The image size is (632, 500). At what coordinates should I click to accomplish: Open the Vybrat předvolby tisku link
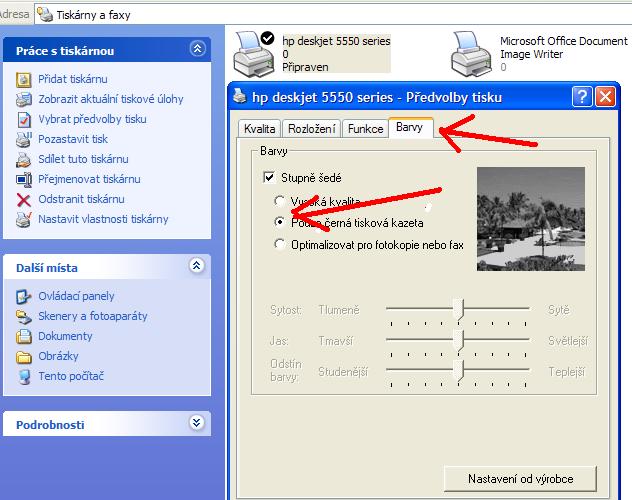tap(92, 119)
